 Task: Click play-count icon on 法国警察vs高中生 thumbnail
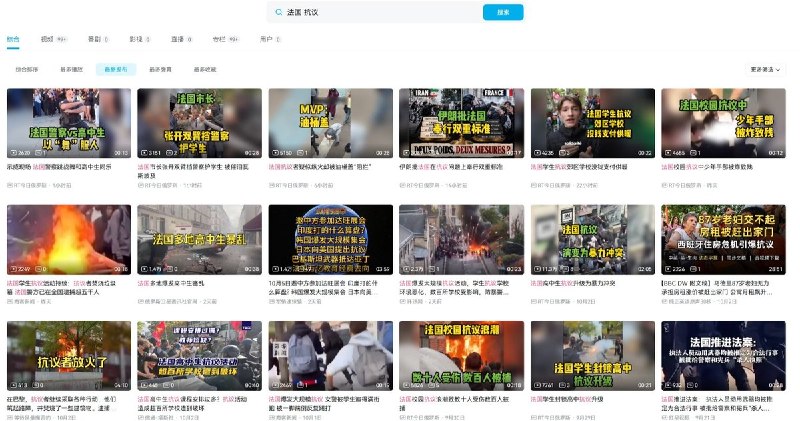(x=15, y=153)
